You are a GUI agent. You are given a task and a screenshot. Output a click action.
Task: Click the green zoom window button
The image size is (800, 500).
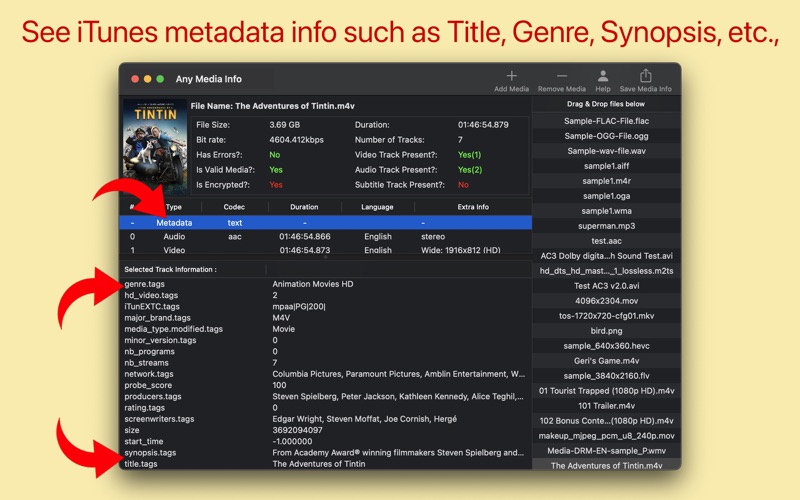tap(160, 79)
